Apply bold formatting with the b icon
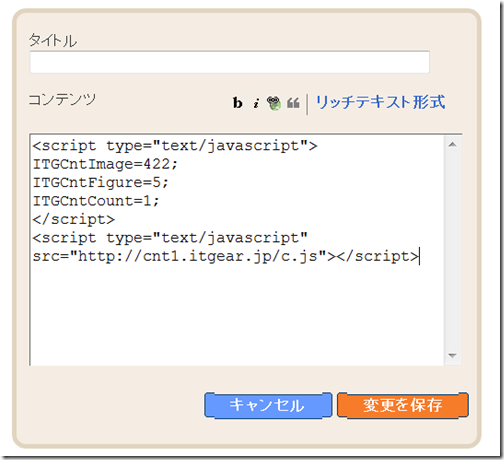The width and height of the screenshot is (504, 460). 237,103
